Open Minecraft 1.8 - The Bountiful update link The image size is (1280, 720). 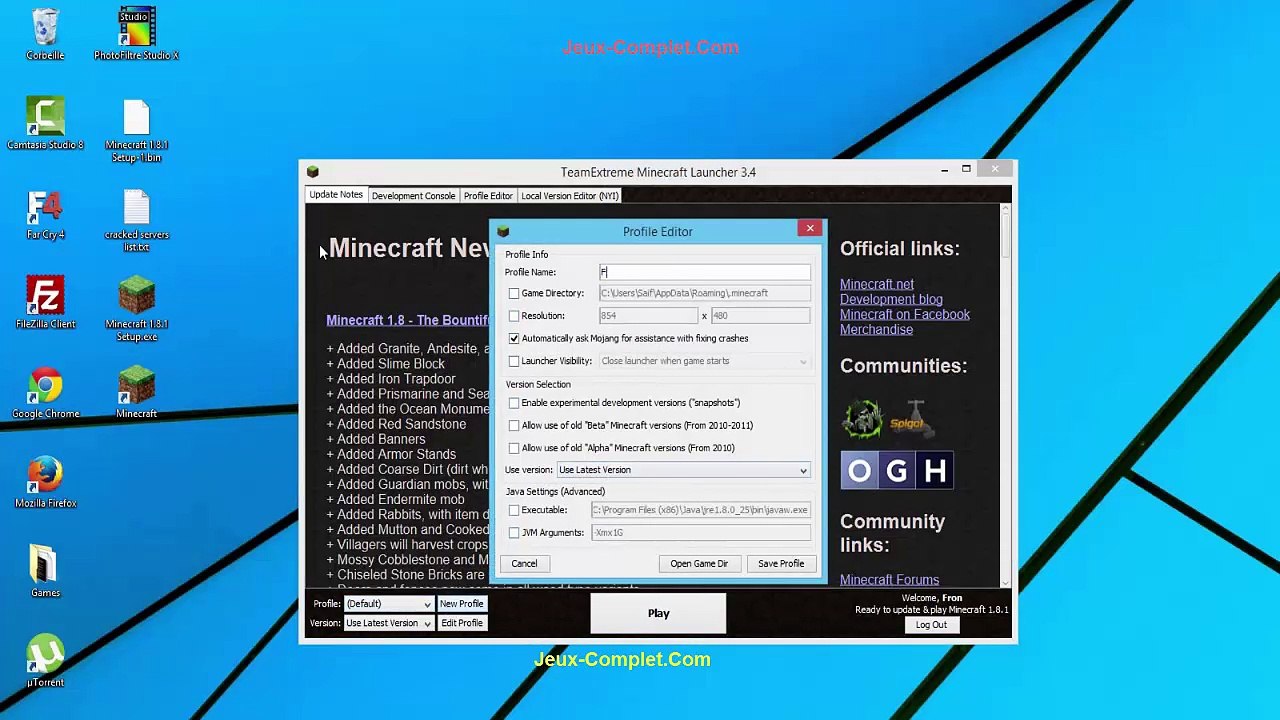[408, 320]
